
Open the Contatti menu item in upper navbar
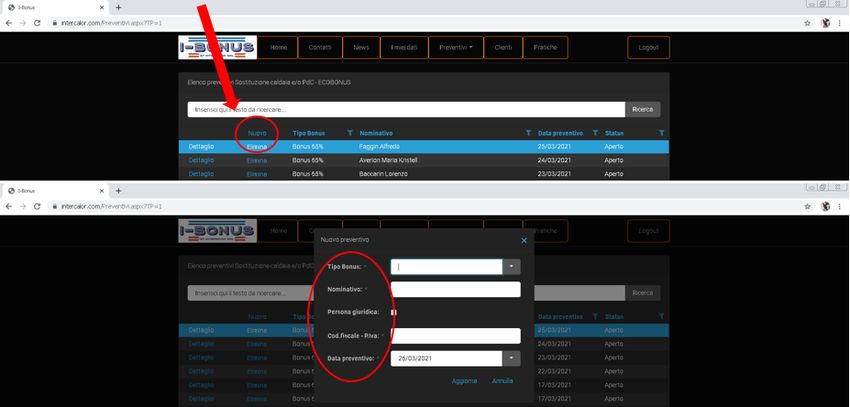(x=320, y=47)
